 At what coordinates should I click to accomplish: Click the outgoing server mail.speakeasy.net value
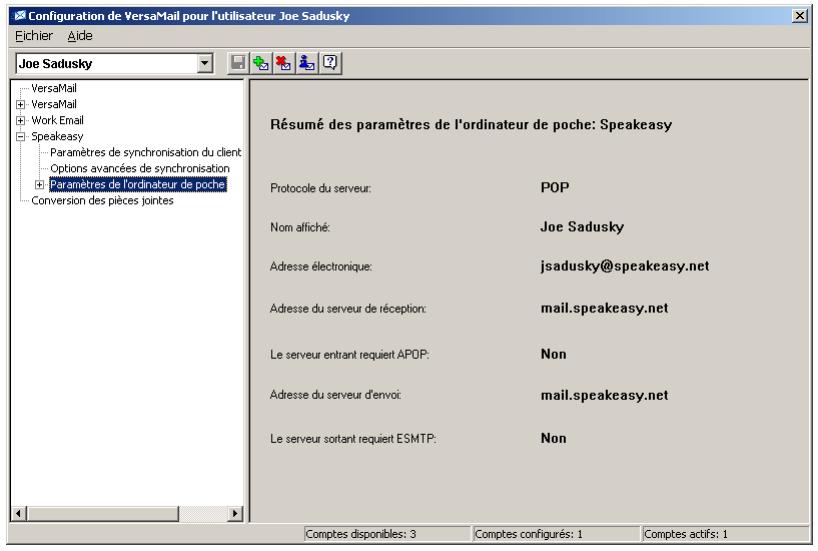point(604,396)
